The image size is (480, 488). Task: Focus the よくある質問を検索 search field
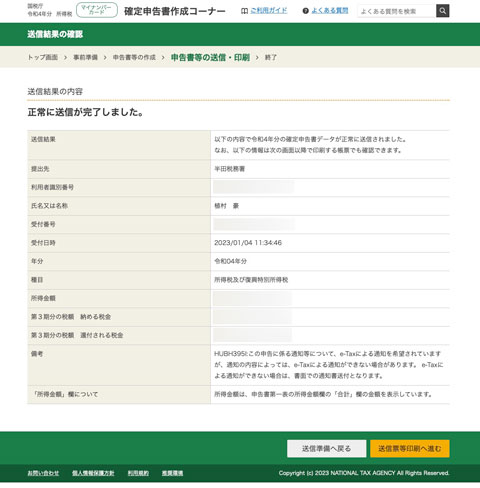click(397, 11)
